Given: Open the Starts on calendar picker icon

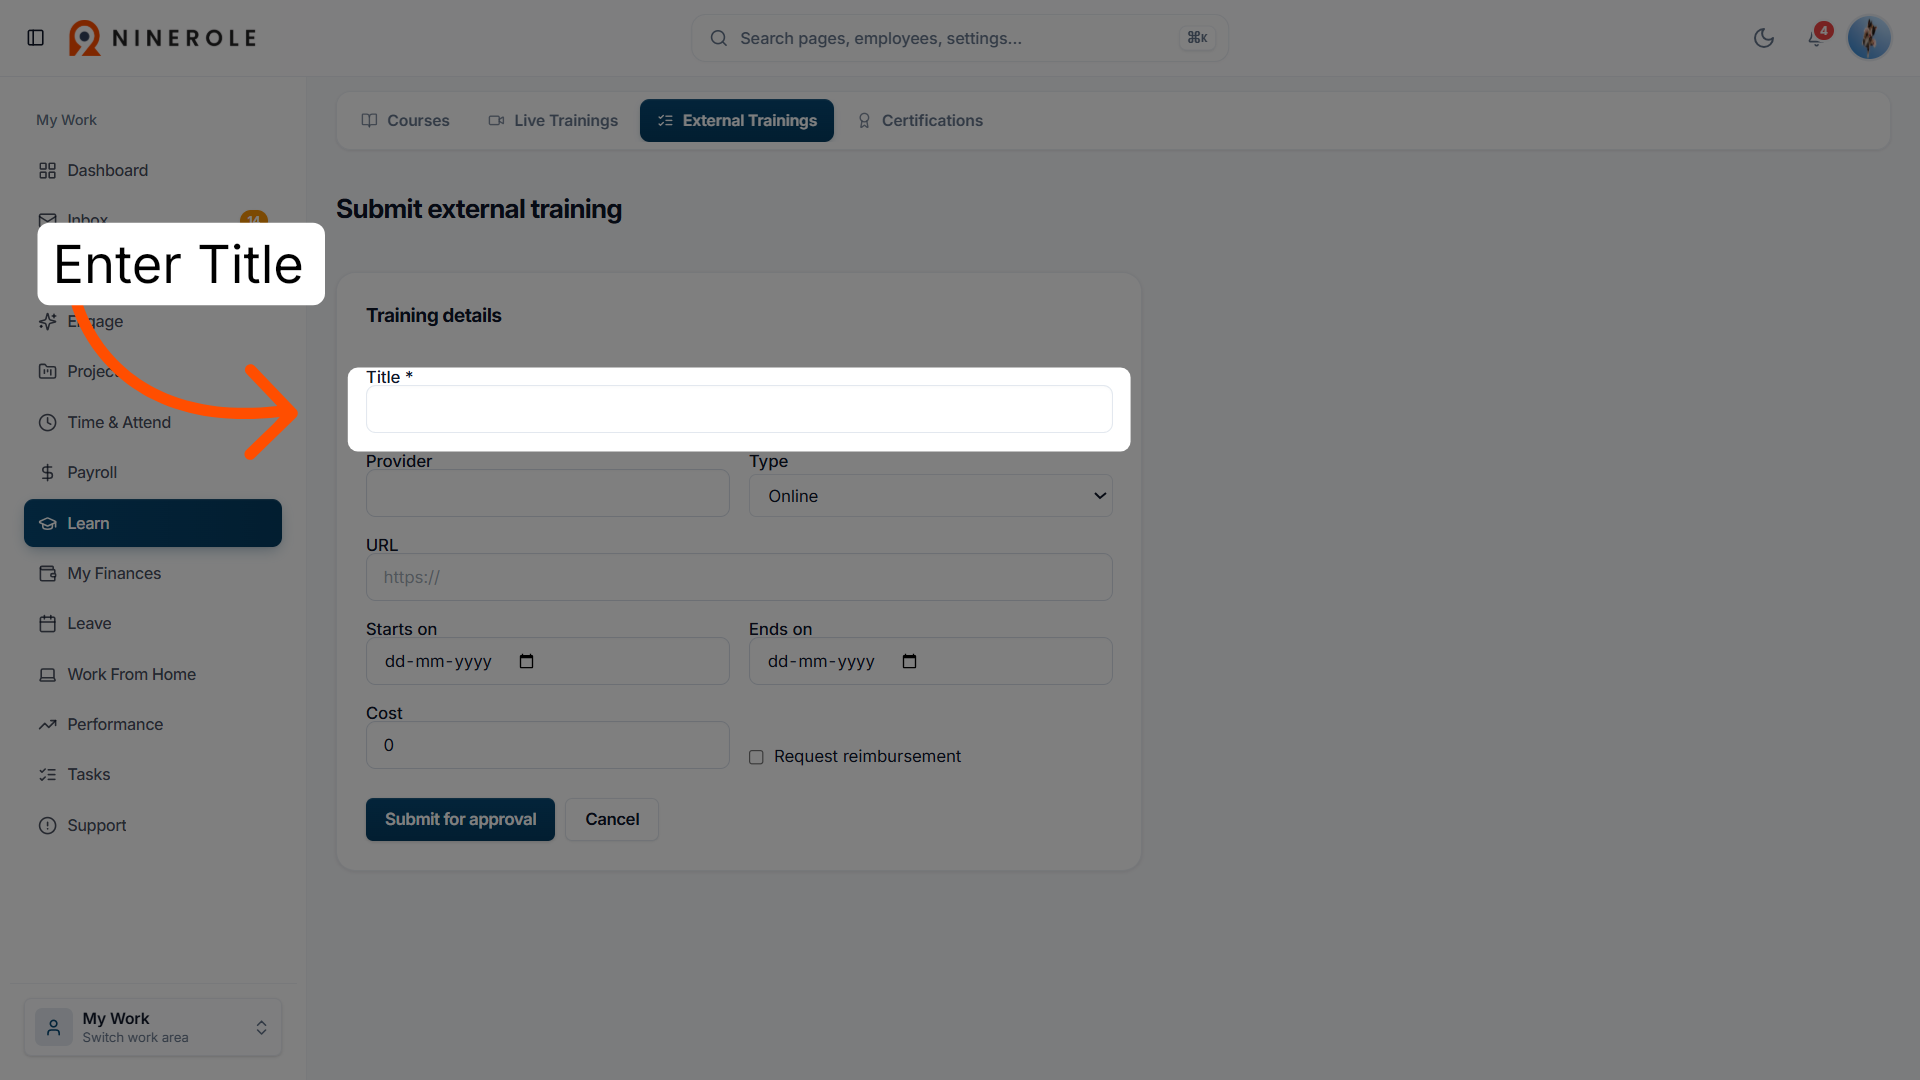Looking at the screenshot, I should pyautogui.click(x=527, y=661).
